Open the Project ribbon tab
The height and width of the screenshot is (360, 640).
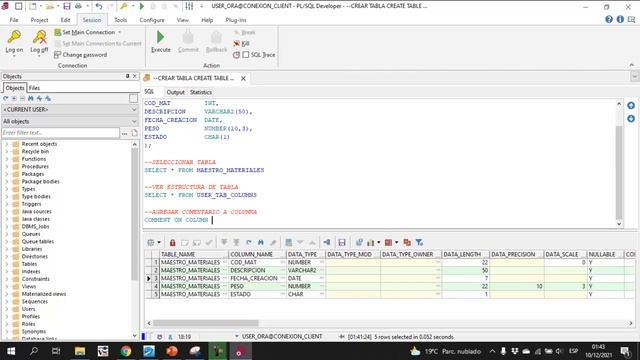[39, 20]
